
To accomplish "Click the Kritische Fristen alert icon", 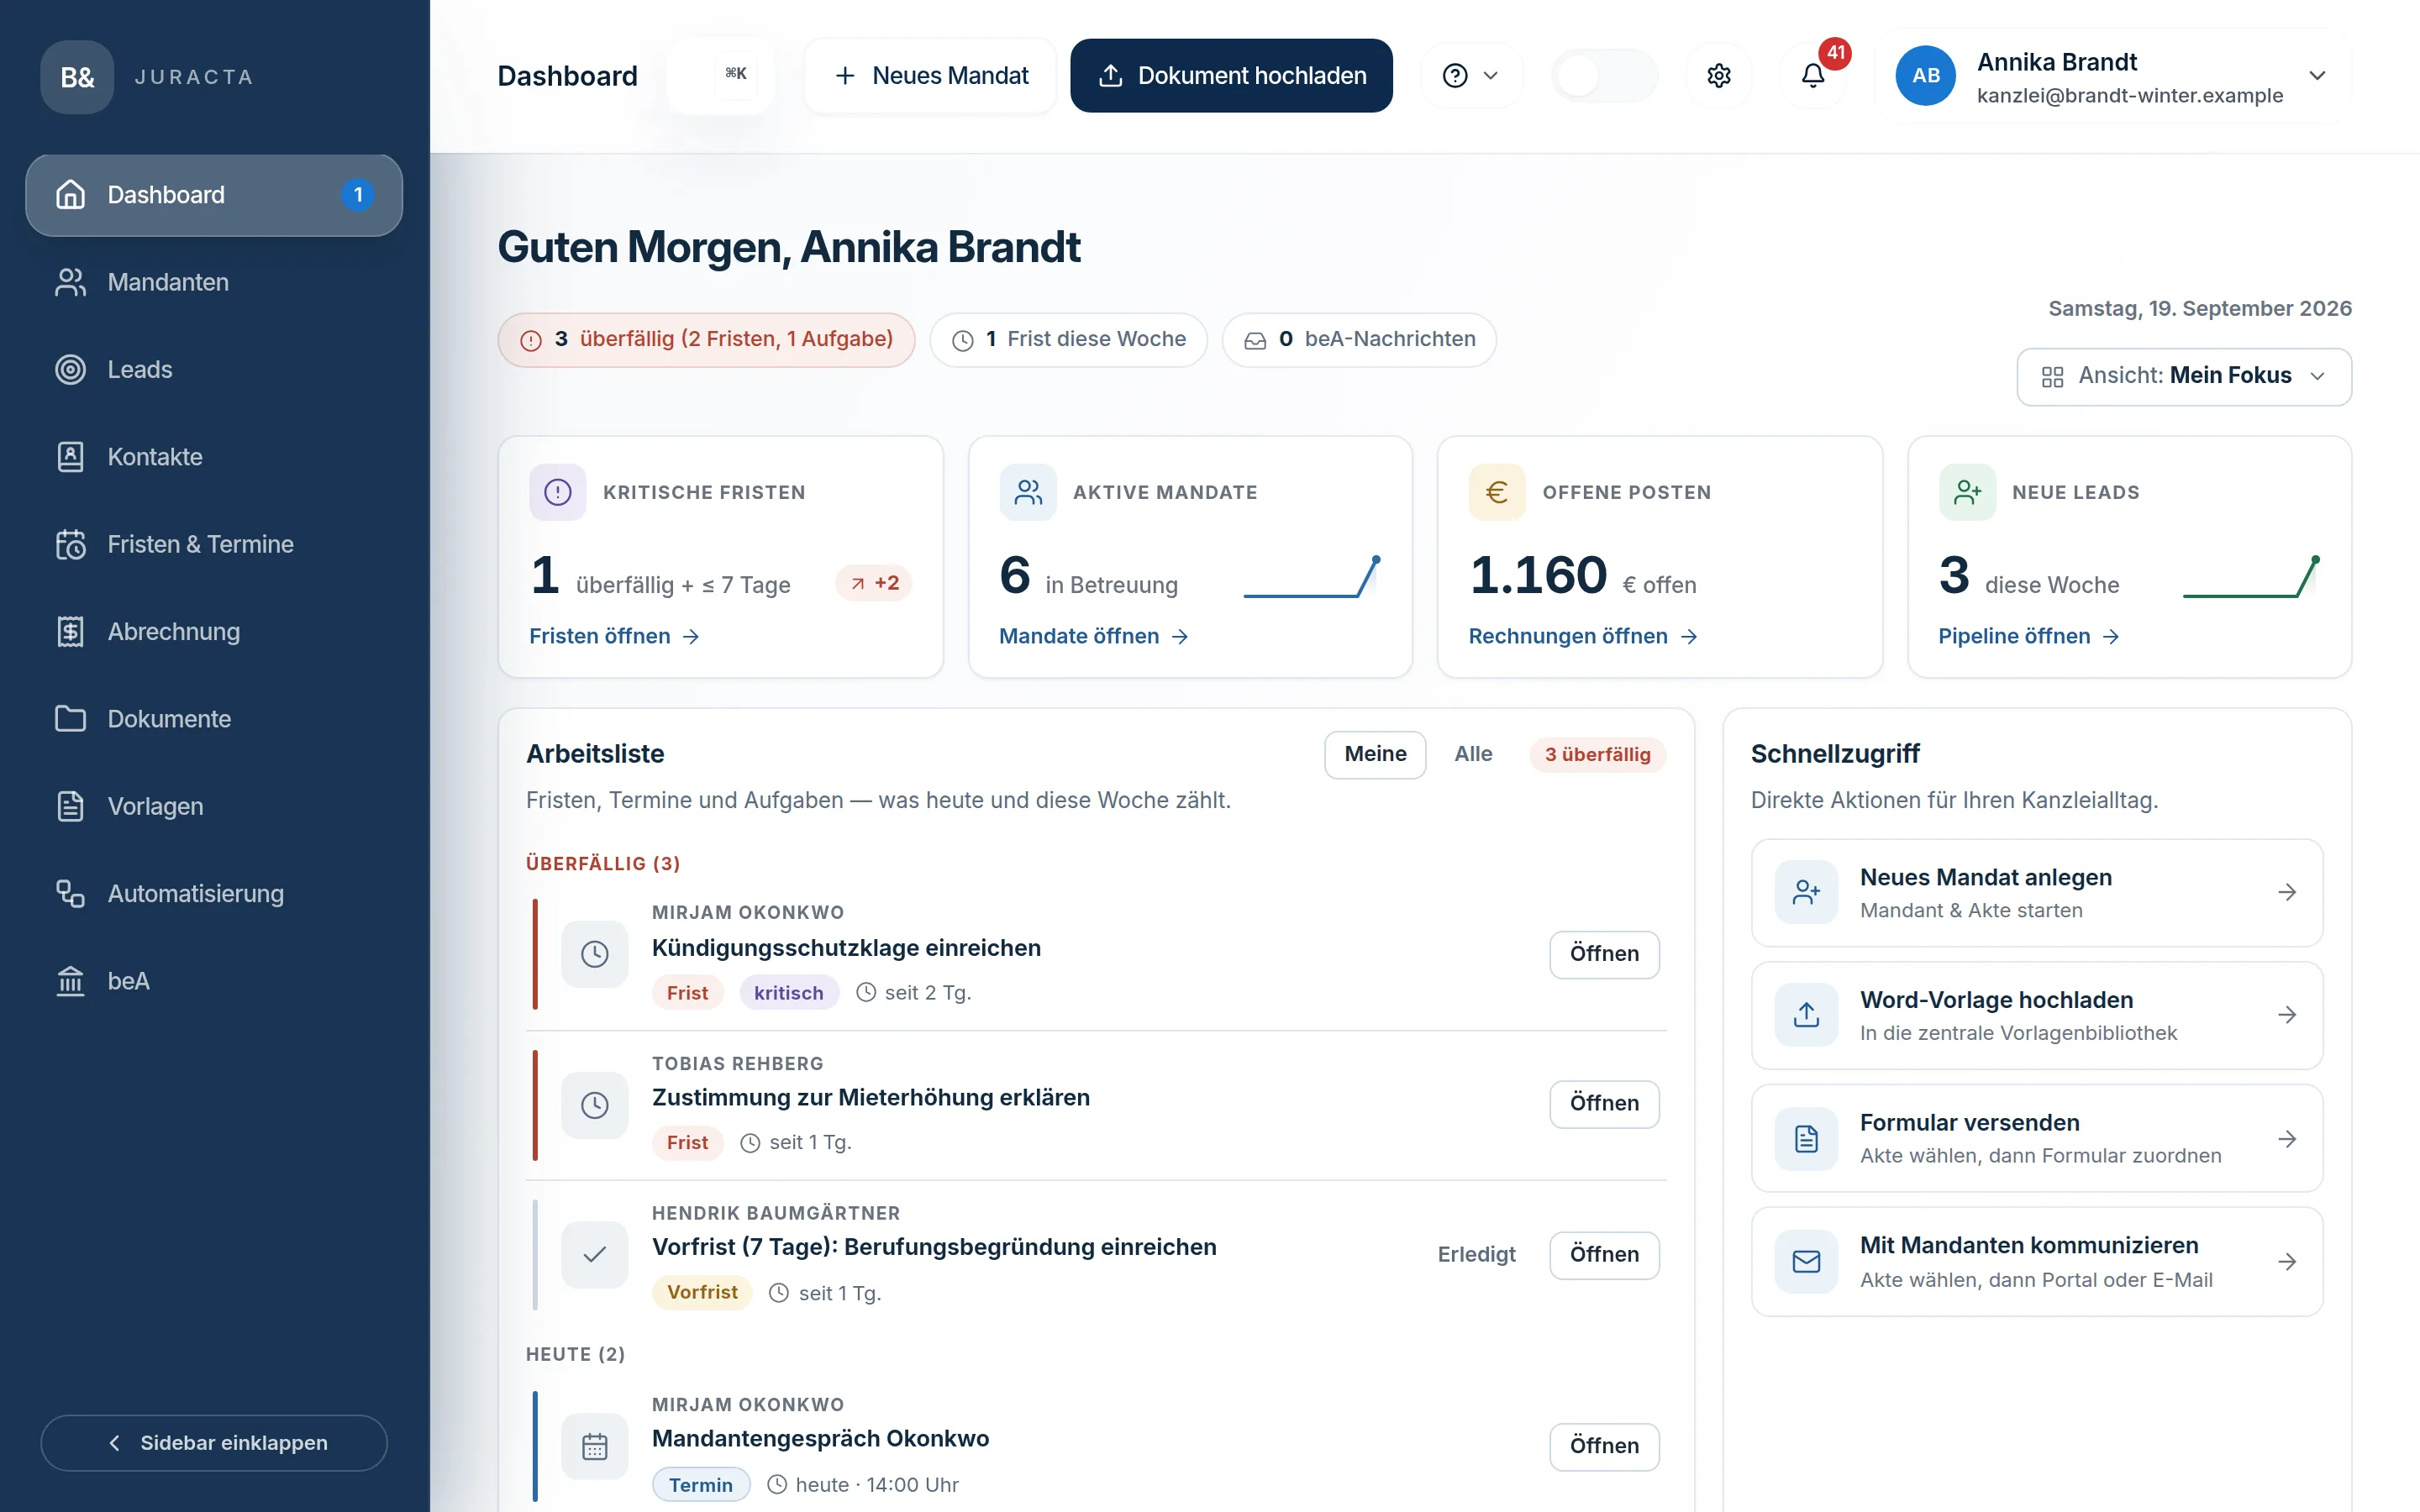I will [558, 492].
